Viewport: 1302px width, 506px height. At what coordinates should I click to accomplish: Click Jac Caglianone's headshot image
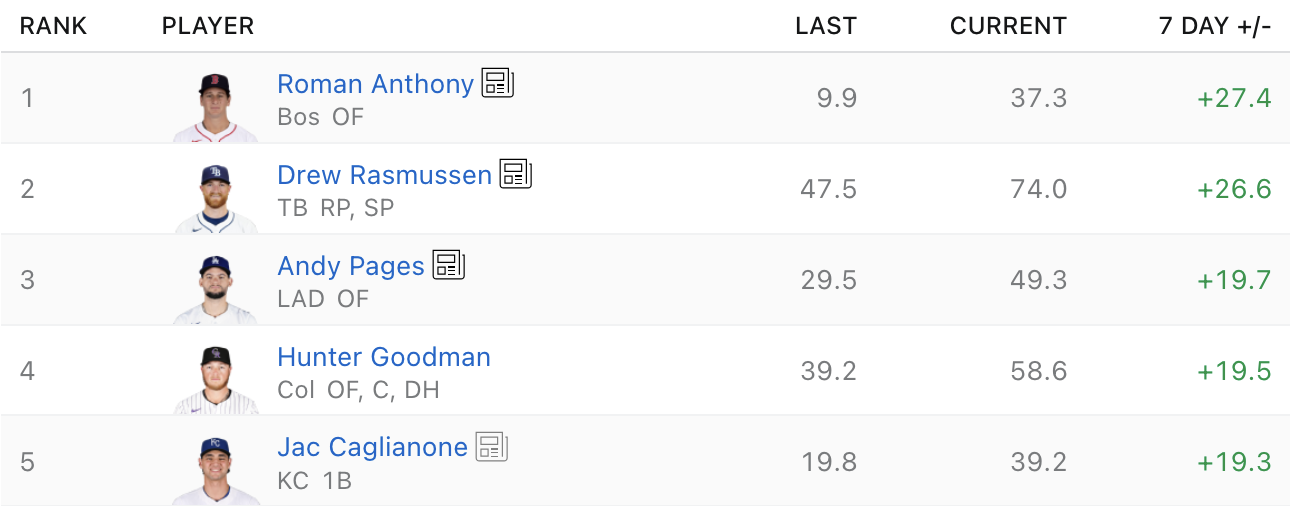click(215, 469)
